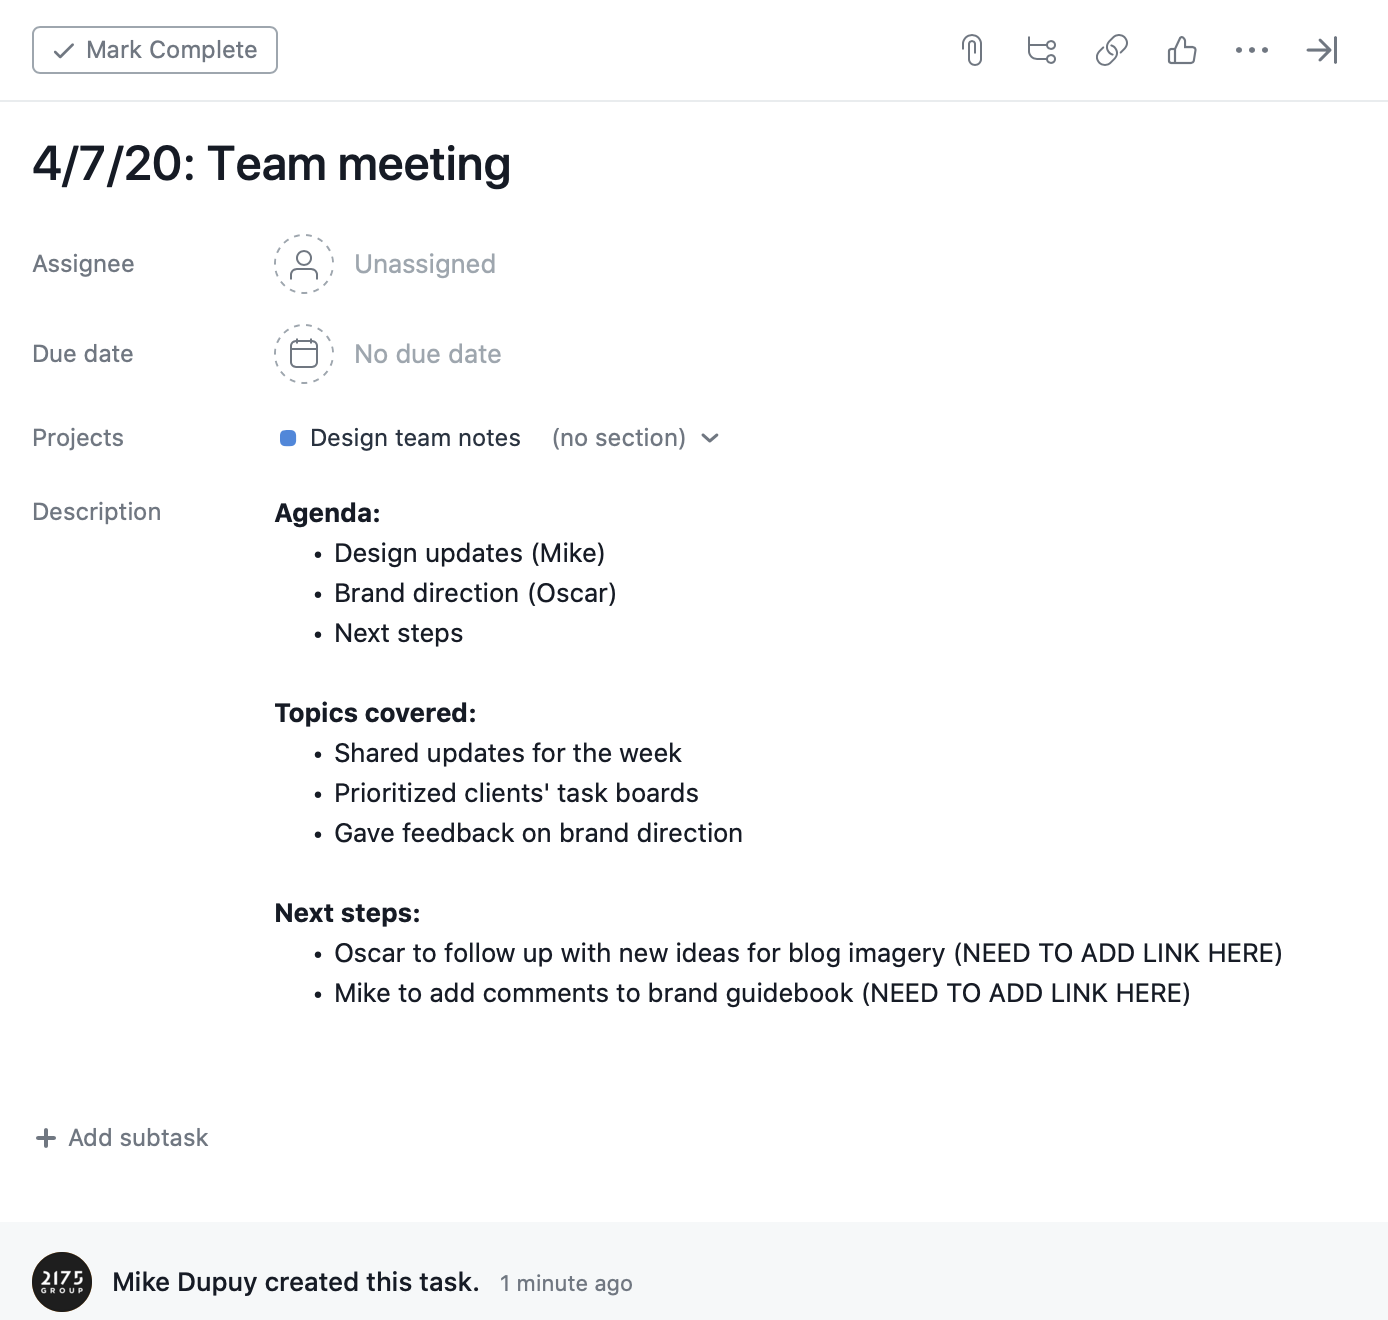Attach a file with the paperclip icon
1388x1320 pixels.
pos(971,49)
